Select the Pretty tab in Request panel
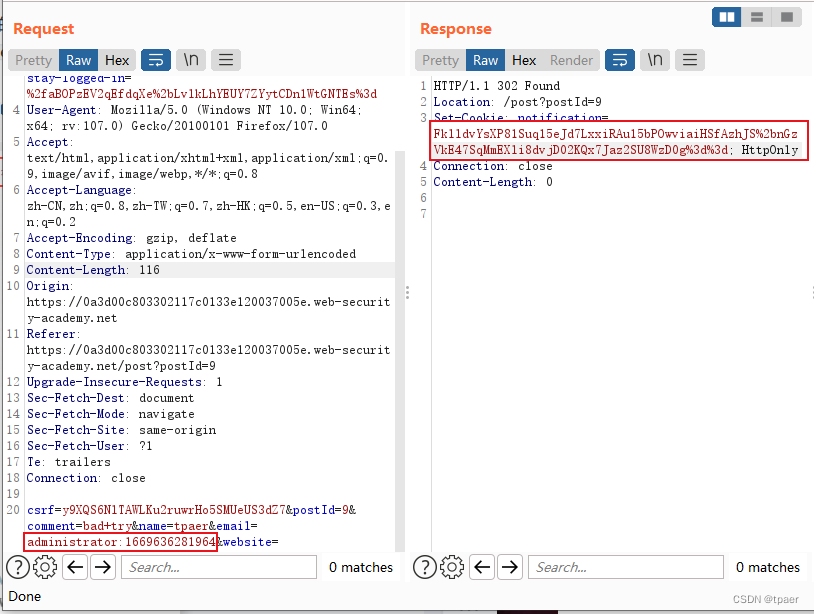 tap(33, 60)
